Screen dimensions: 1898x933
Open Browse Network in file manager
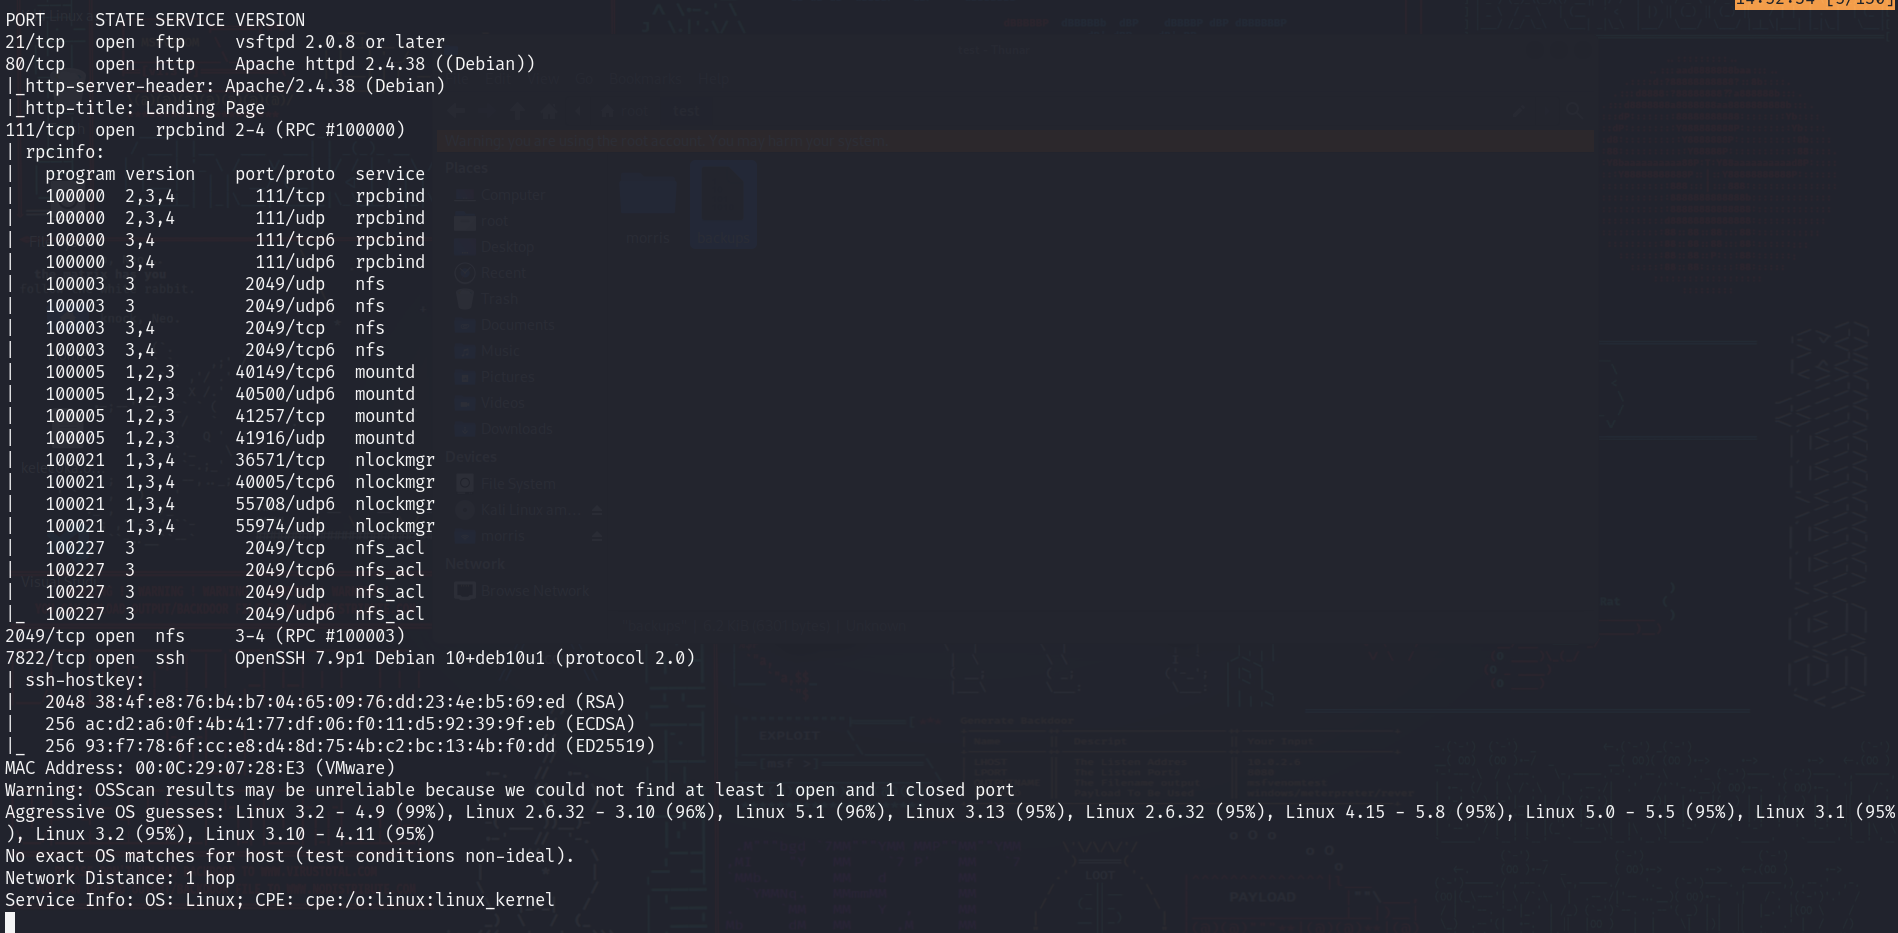pyautogui.click(x=522, y=591)
